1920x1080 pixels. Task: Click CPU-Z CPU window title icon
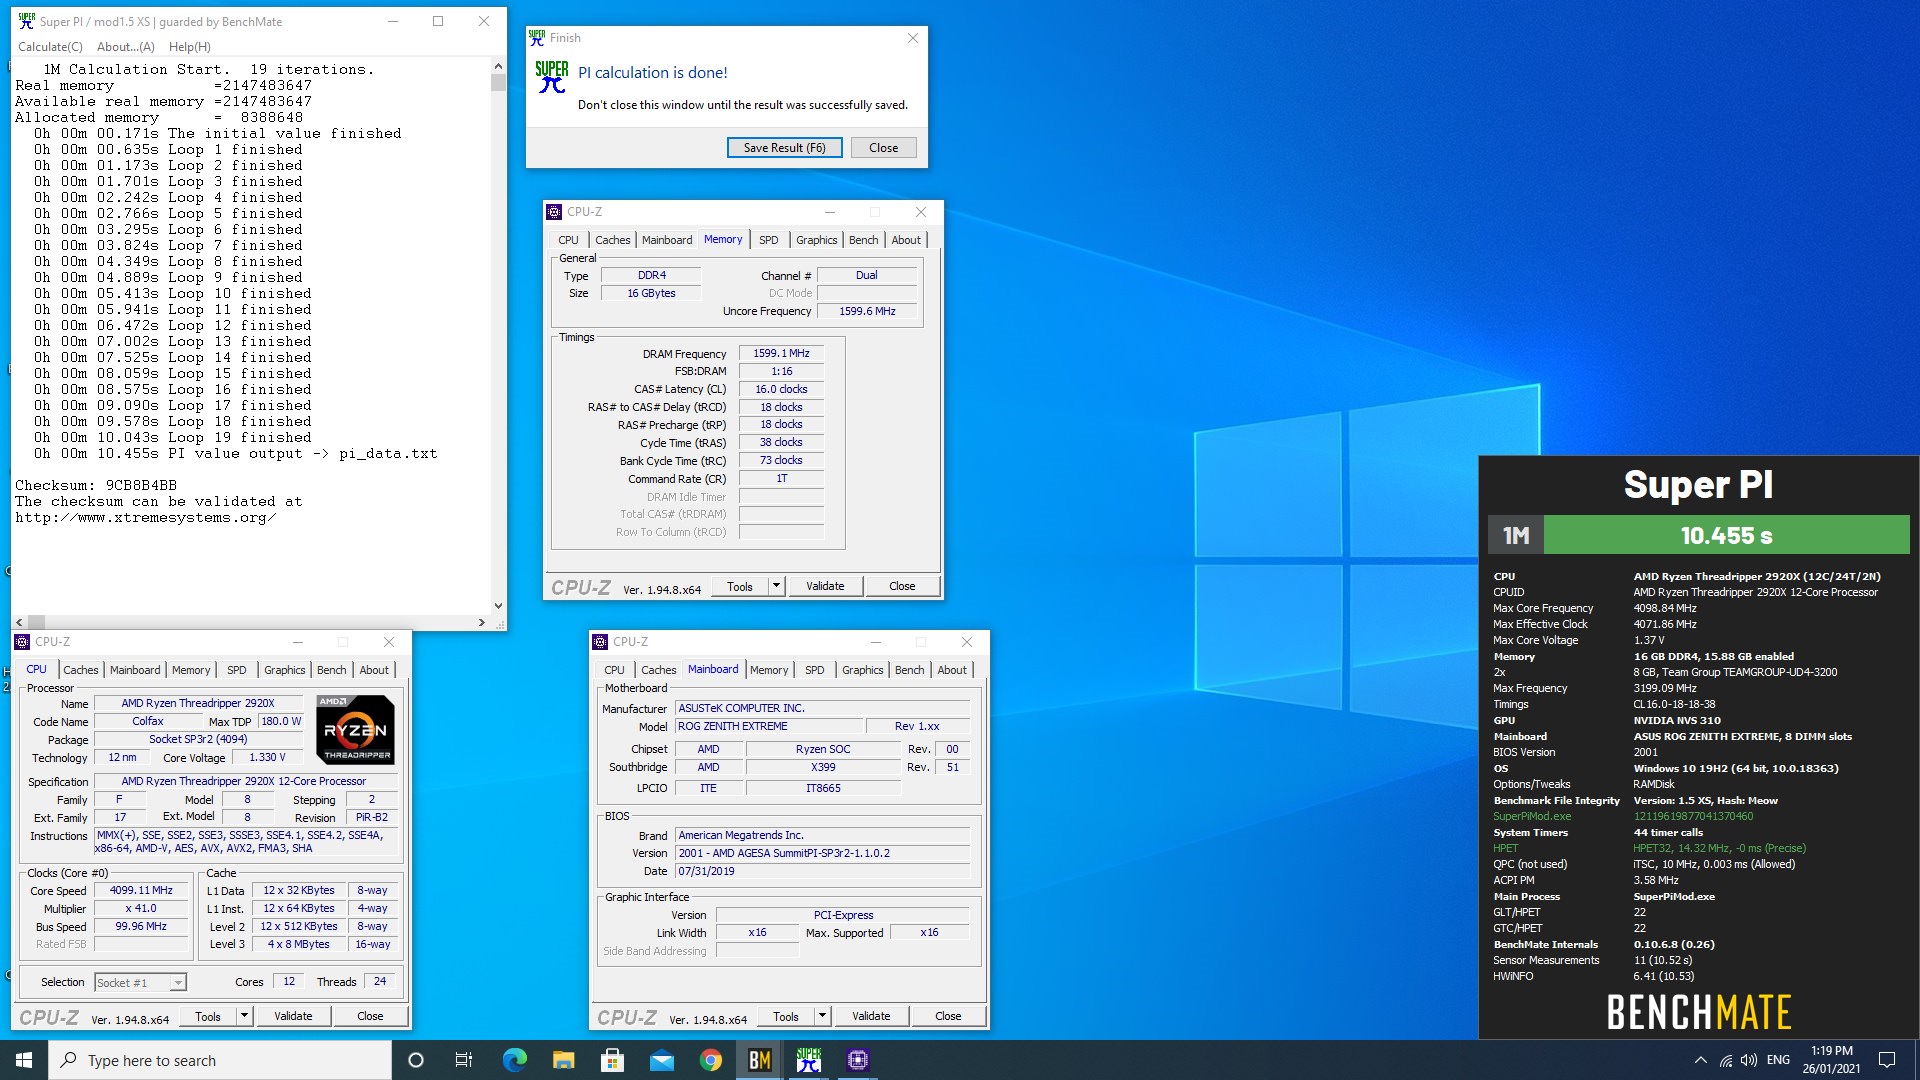22,642
